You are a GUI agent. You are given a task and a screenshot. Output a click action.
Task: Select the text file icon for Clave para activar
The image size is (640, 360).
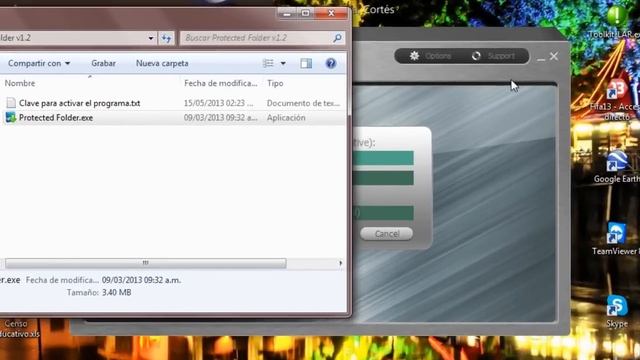[x=11, y=103]
